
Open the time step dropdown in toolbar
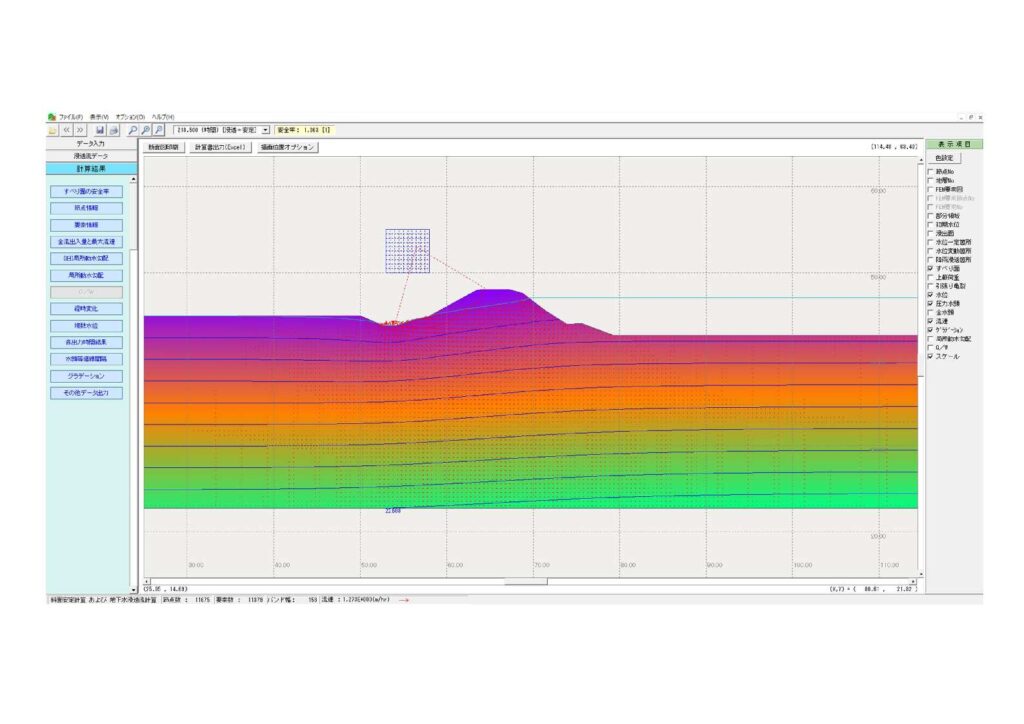(265, 130)
